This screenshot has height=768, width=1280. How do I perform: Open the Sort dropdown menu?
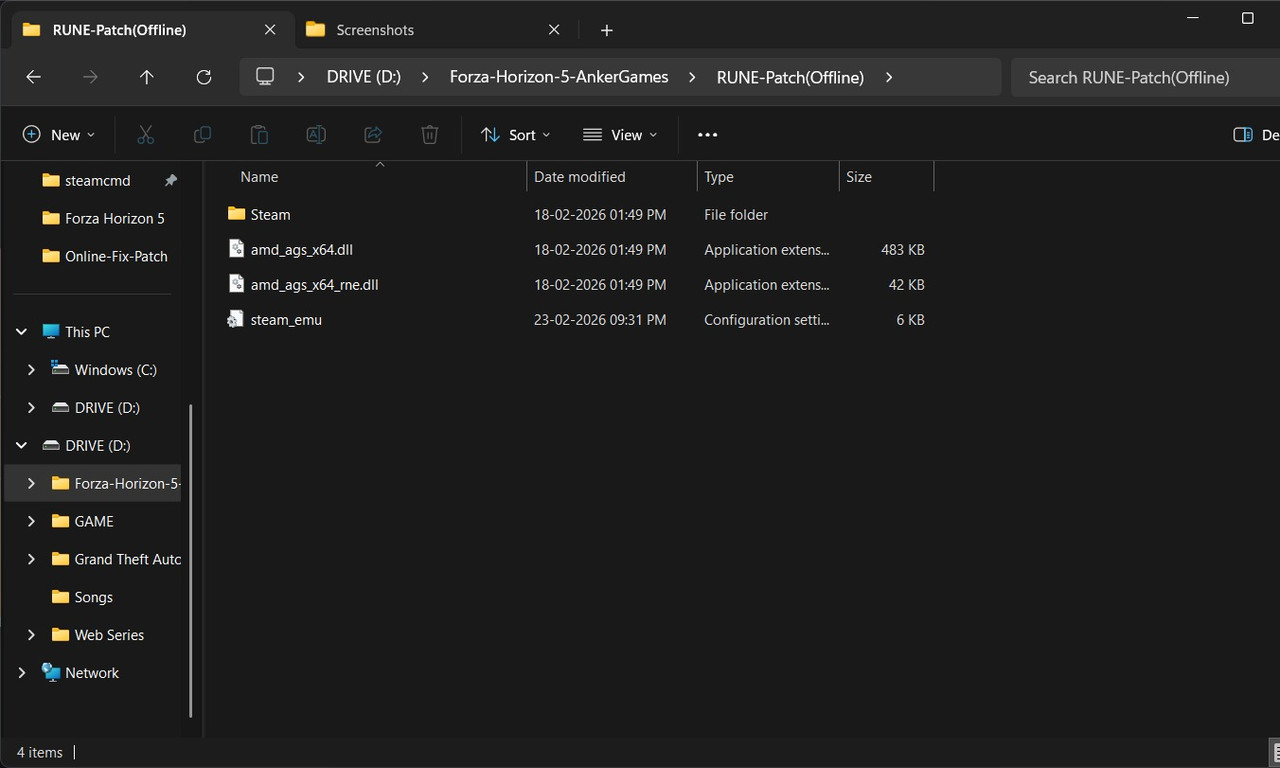pos(515,134)
